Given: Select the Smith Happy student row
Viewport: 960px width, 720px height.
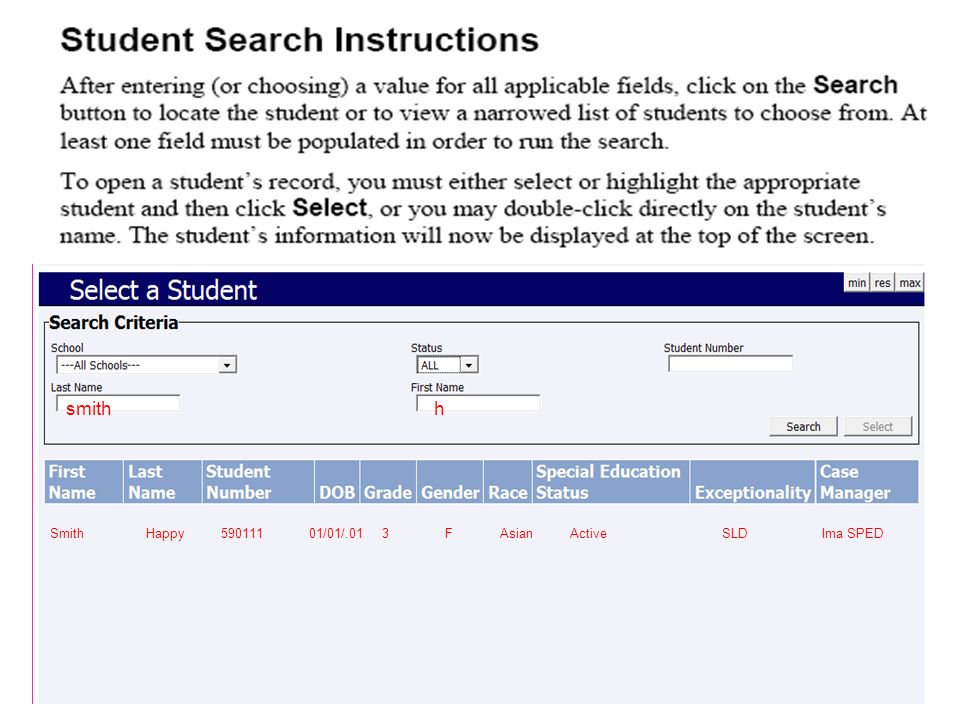Looking at the screenshot, I should [x=481, y=534].
